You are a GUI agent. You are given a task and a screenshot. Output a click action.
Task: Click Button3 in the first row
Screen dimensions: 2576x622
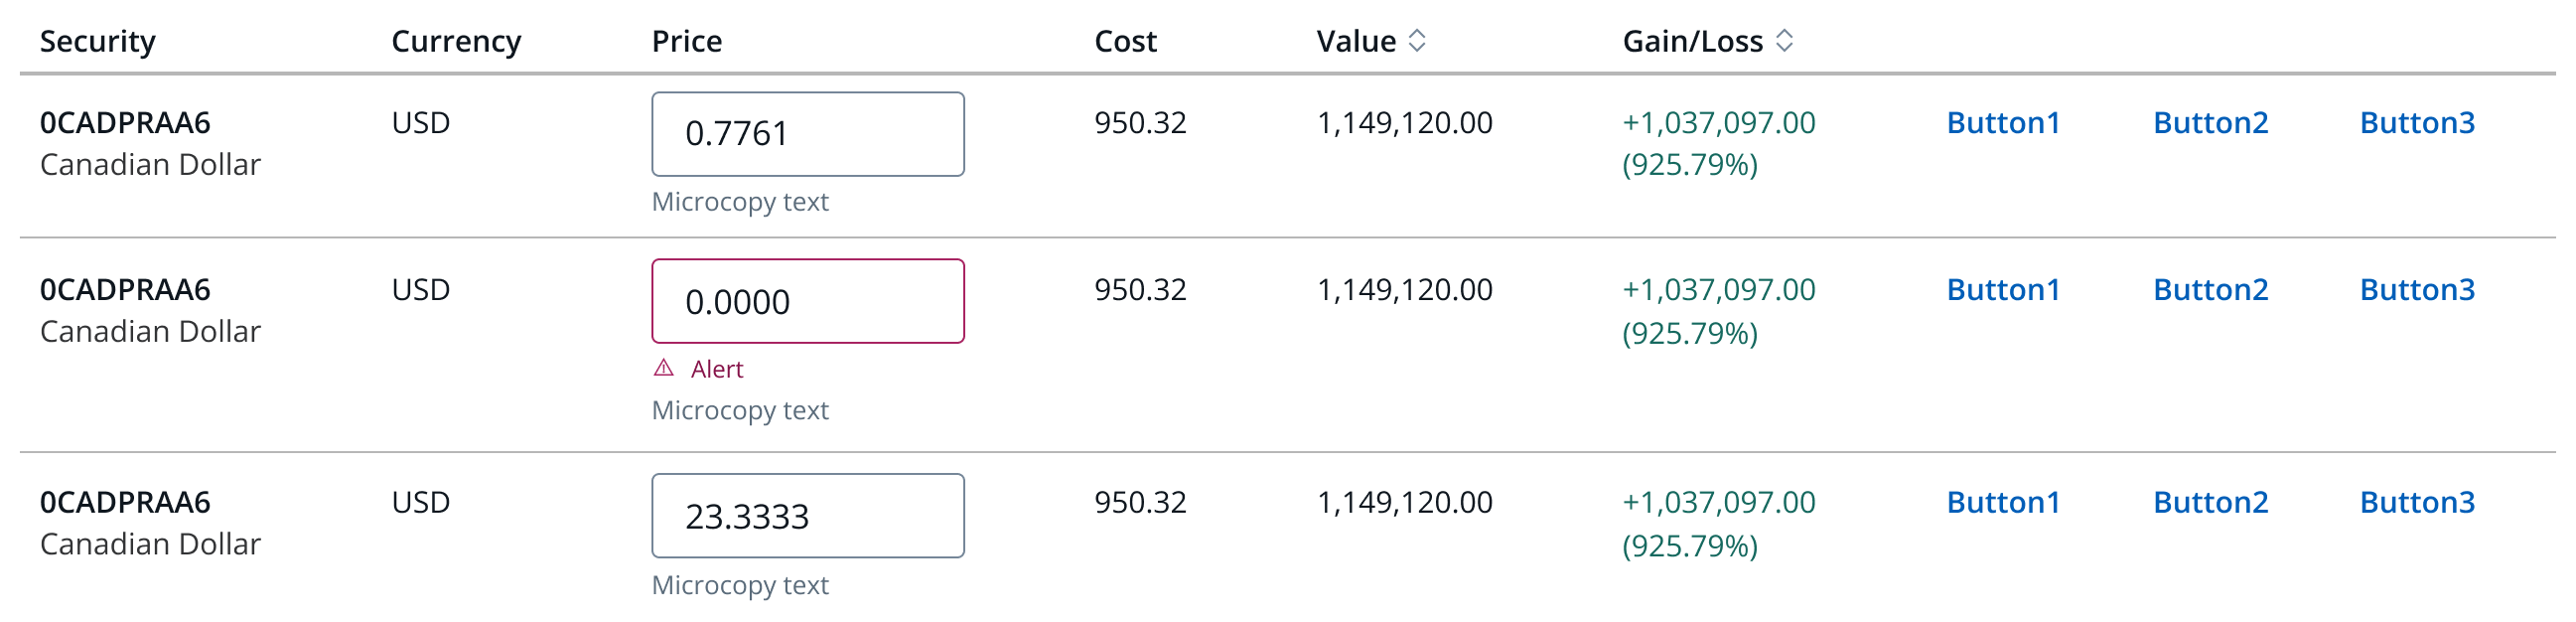[x=2417, y=123]
